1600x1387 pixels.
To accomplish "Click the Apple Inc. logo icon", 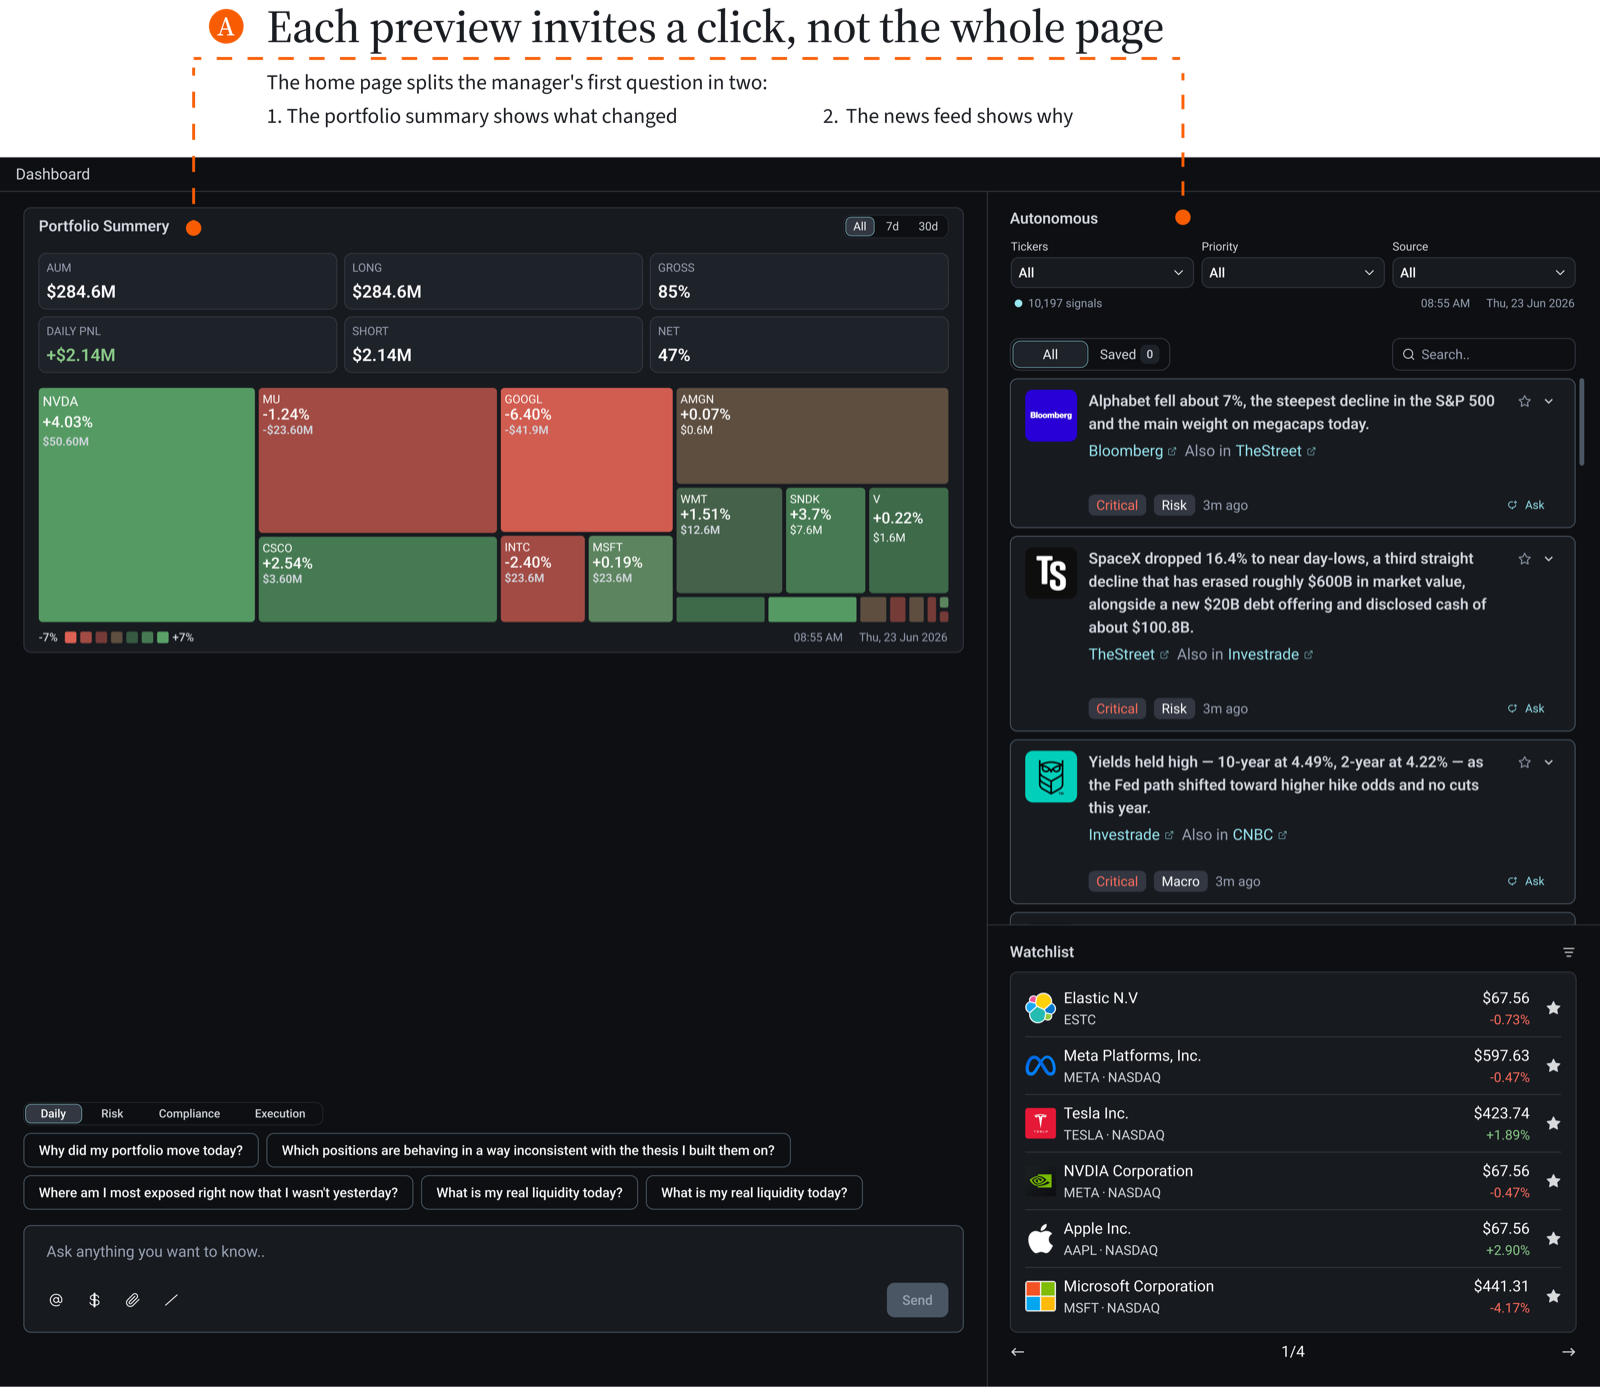I will [1040, 1239].
